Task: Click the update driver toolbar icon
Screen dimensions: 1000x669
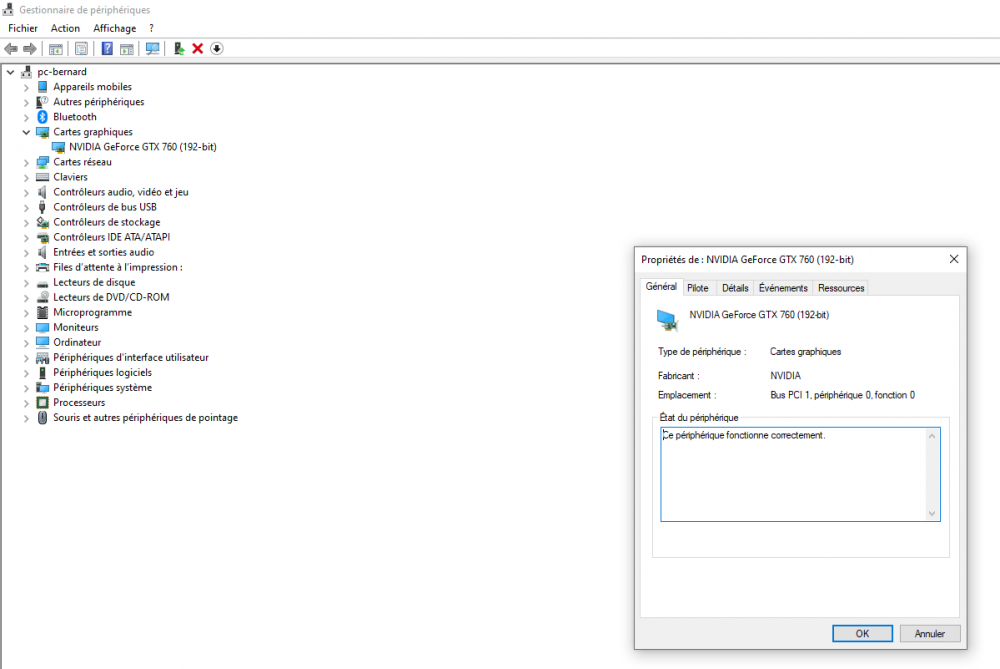Action: click(x=179, y=49)
